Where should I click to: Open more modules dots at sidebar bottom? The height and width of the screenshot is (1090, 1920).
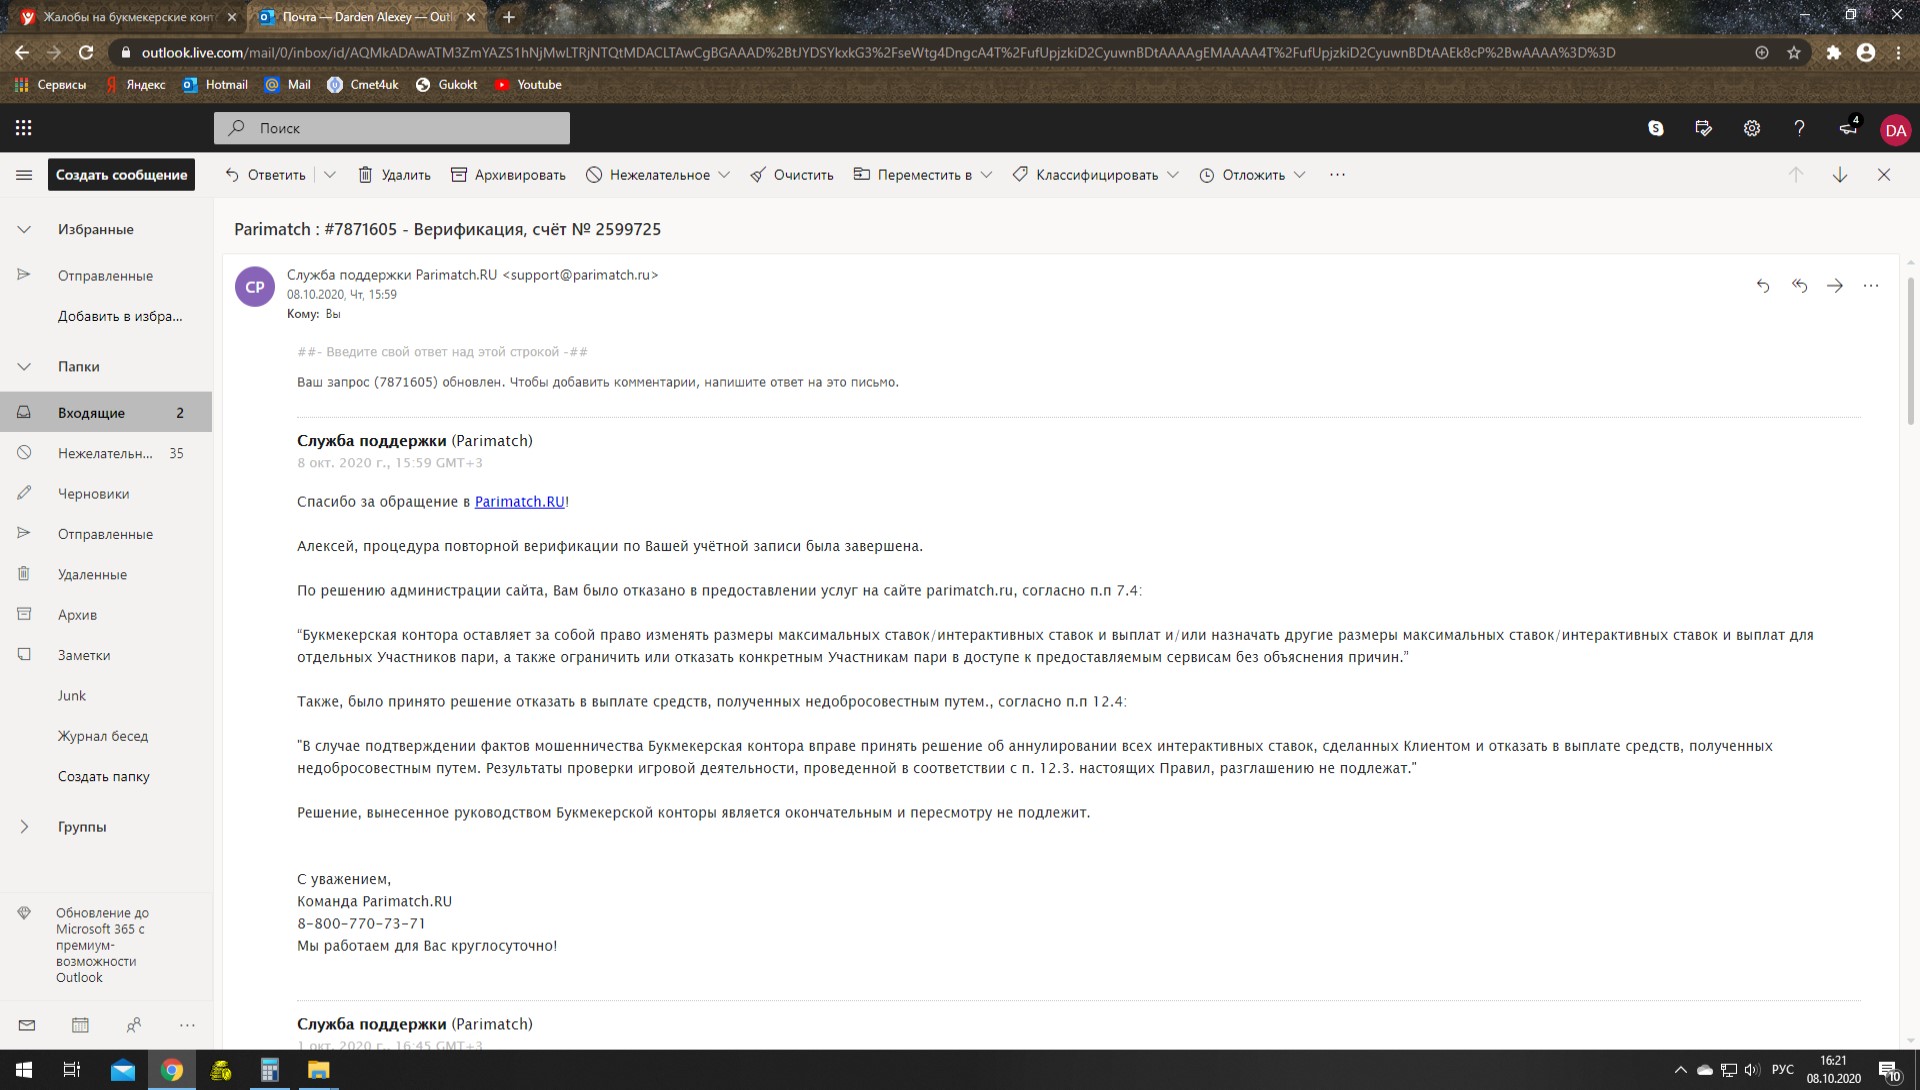click(x=187, y=1025)
